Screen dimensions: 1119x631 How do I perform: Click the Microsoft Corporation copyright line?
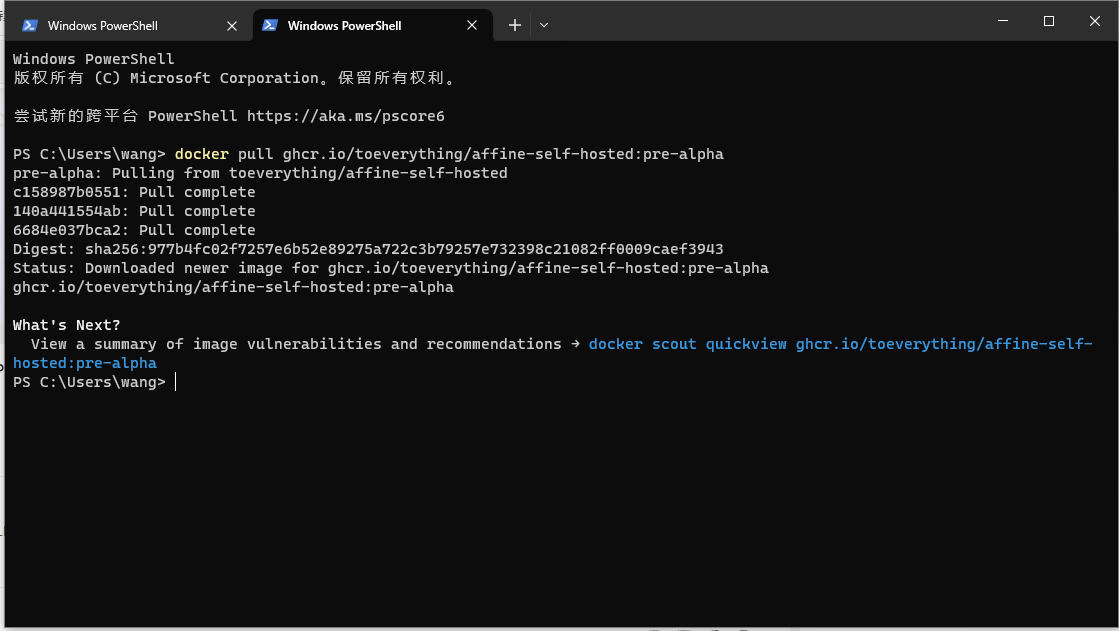(235, 78)
